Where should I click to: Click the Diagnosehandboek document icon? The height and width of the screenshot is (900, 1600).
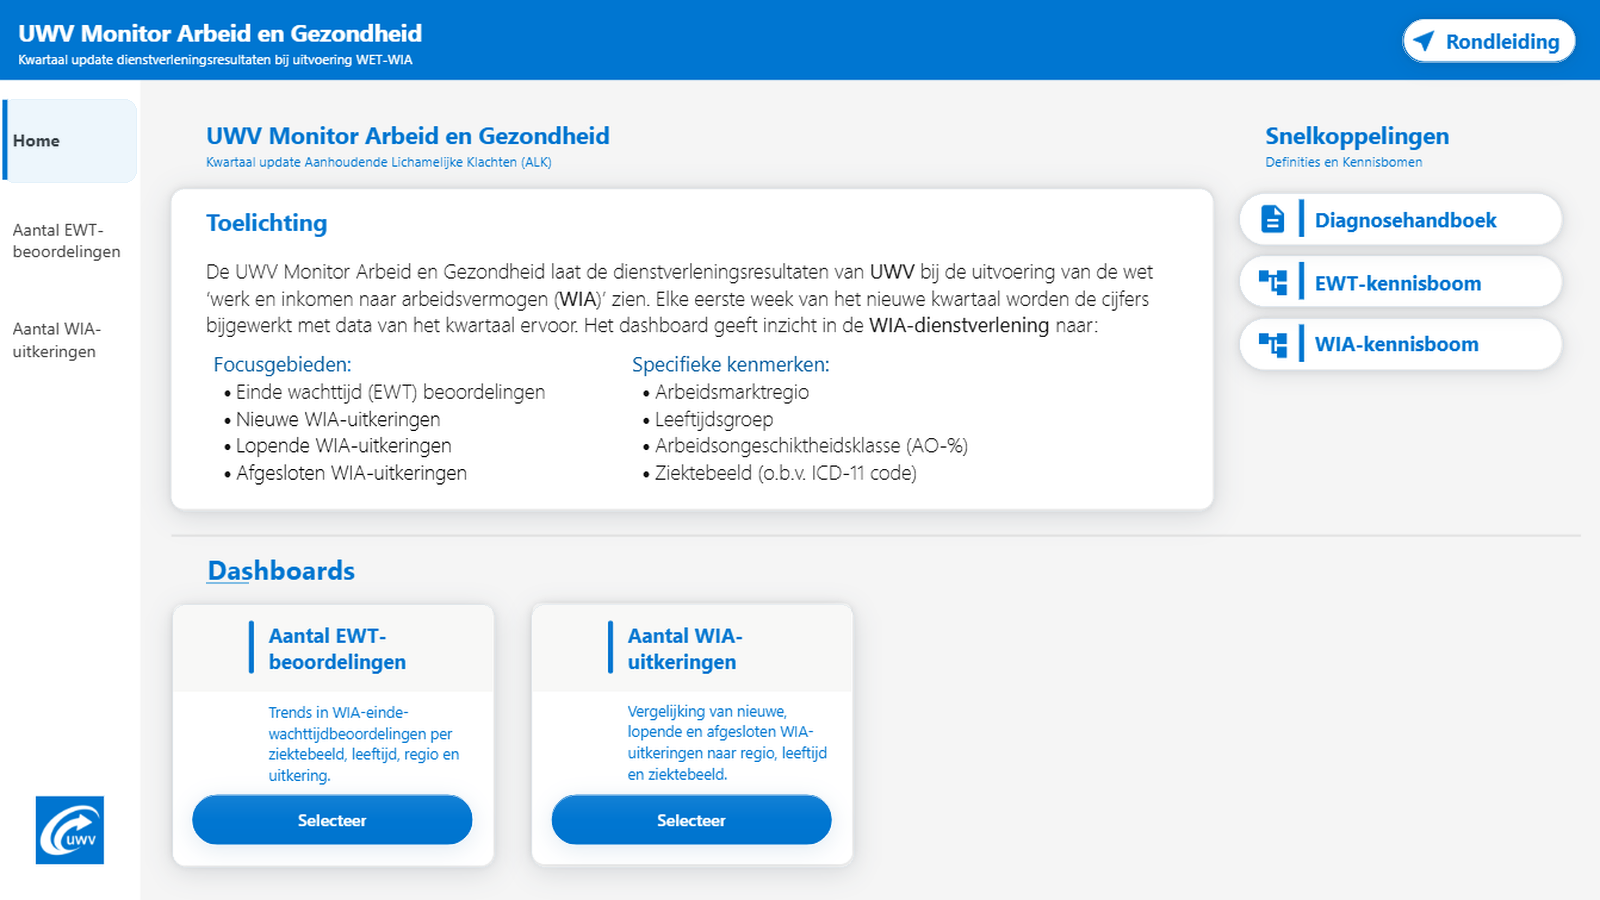coord(1272,219)
